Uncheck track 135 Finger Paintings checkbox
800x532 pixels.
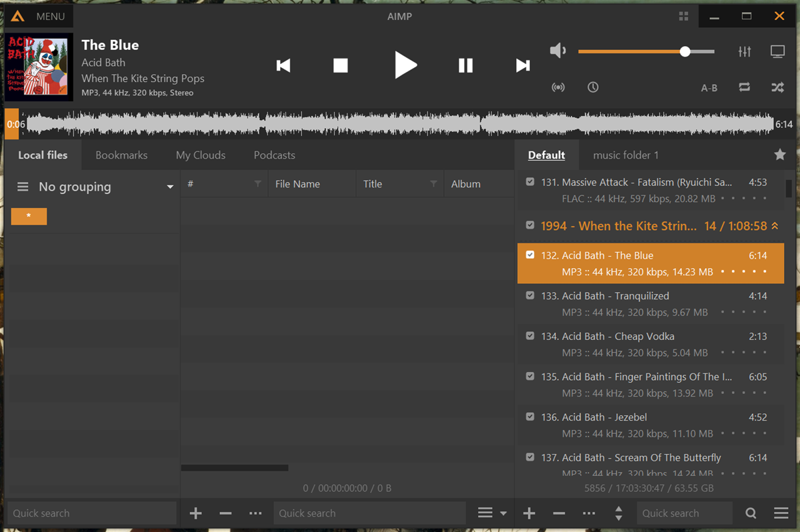coord(530,376)
